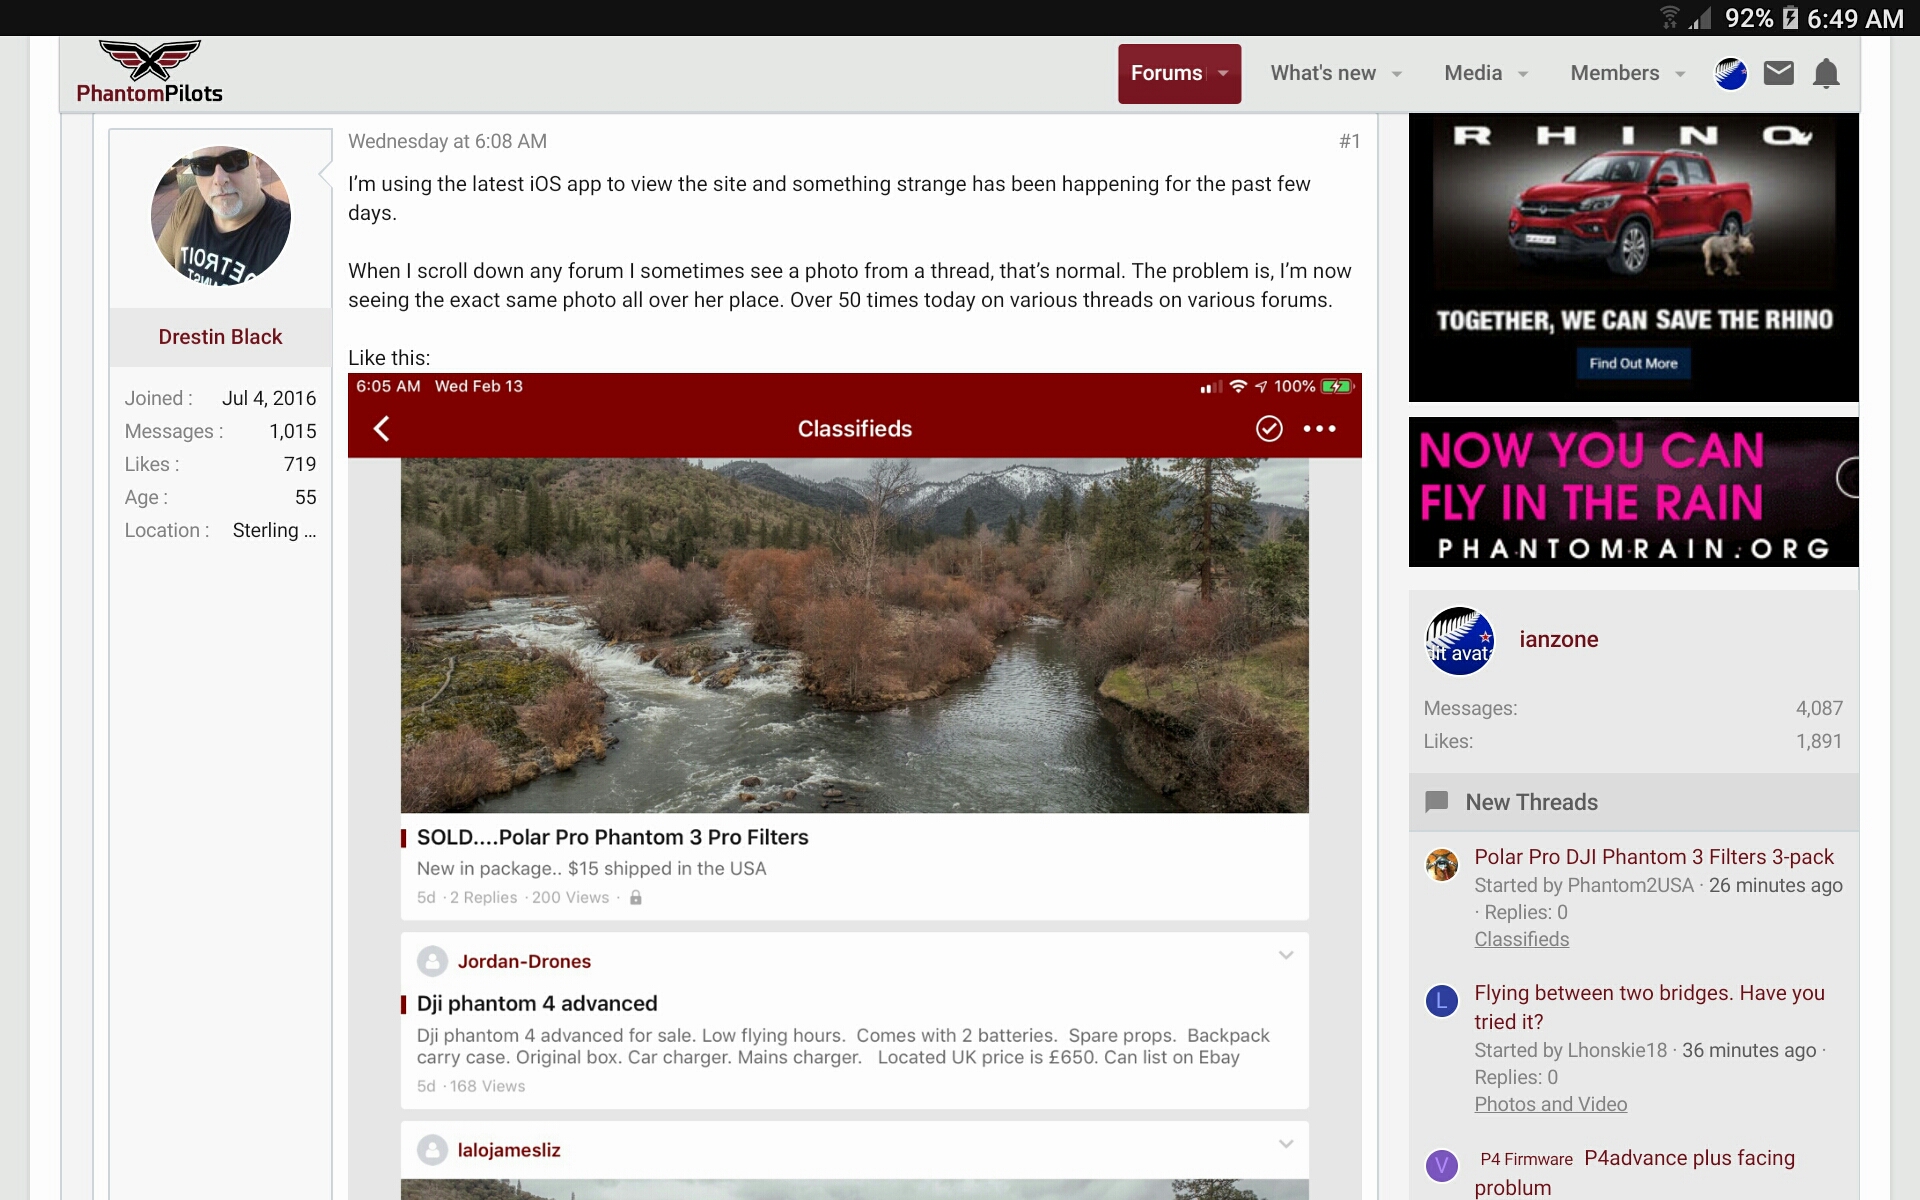This screenshot has width=1920, height=1200.
Task: Open the Dji phantom 4 advanced listing title
Action: [x=537, y=1003]
